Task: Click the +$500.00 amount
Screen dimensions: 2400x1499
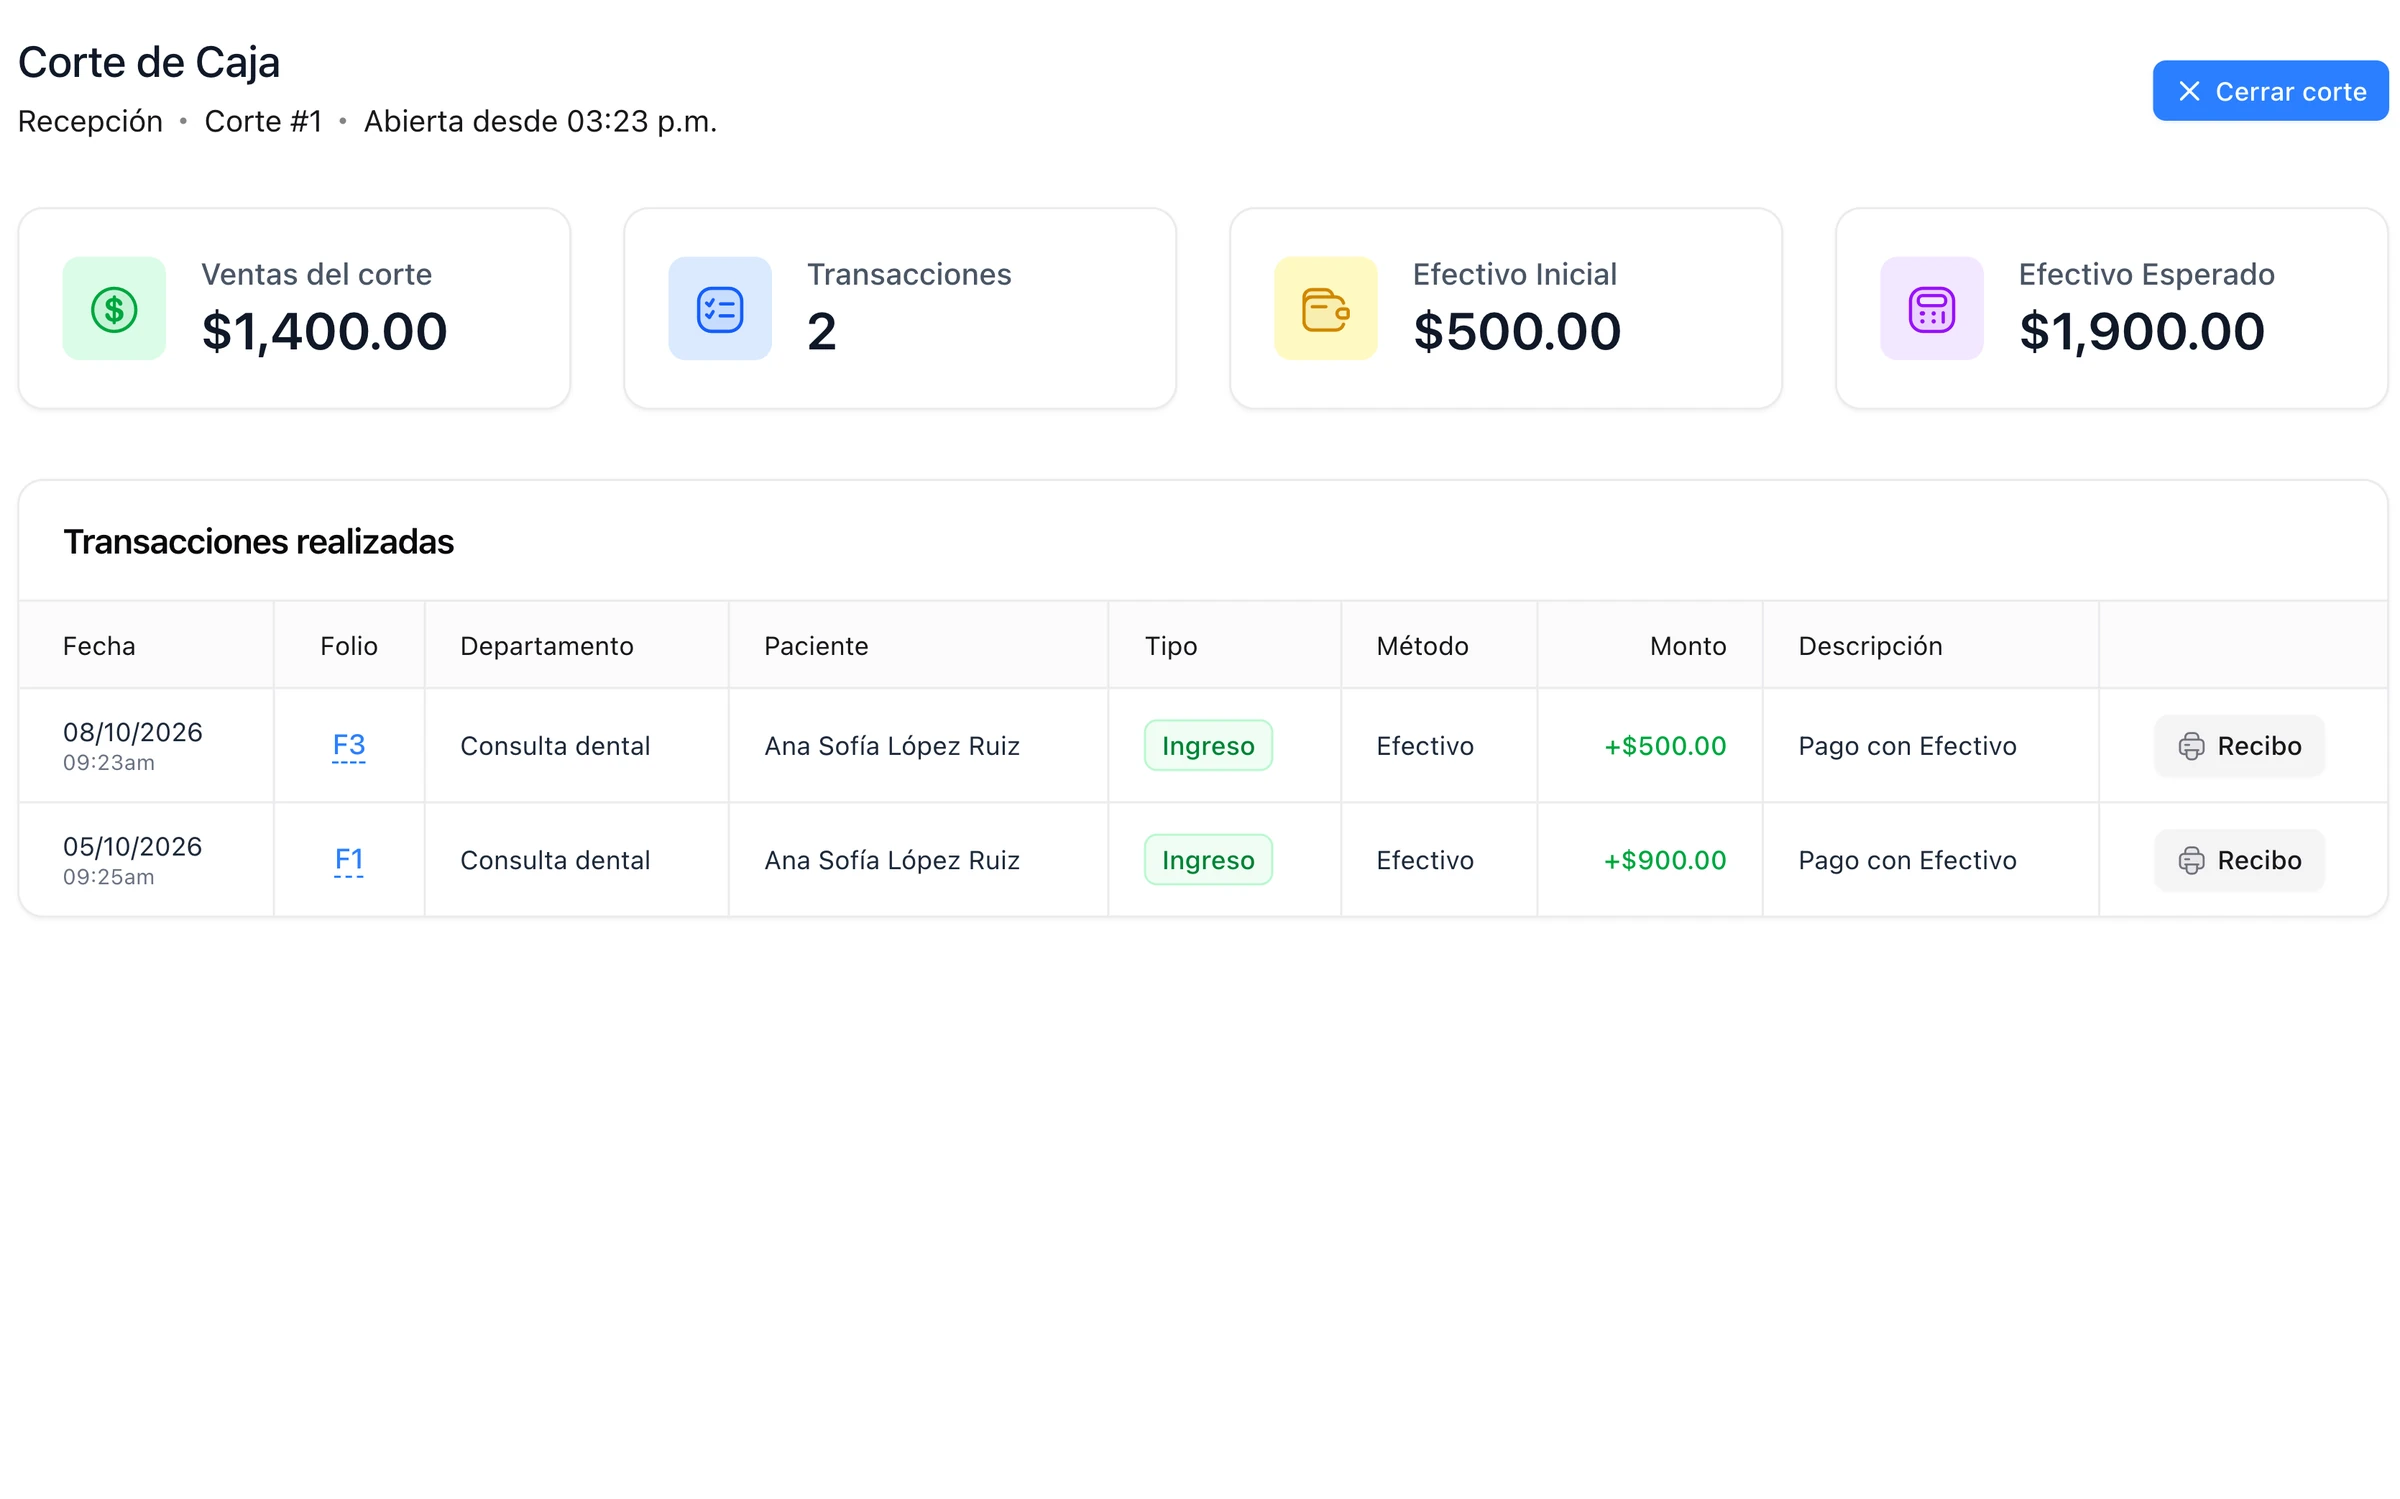Action: [1665, 746]
